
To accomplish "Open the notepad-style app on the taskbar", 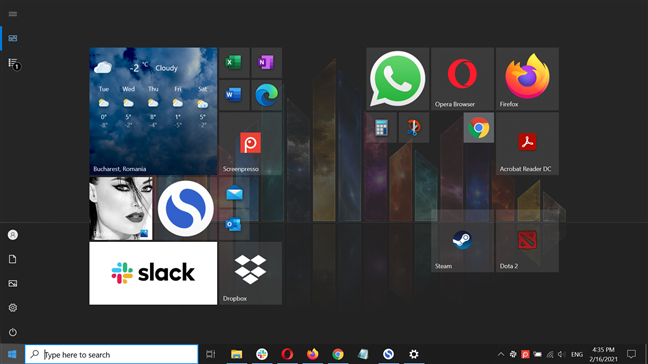I will 363,354.
